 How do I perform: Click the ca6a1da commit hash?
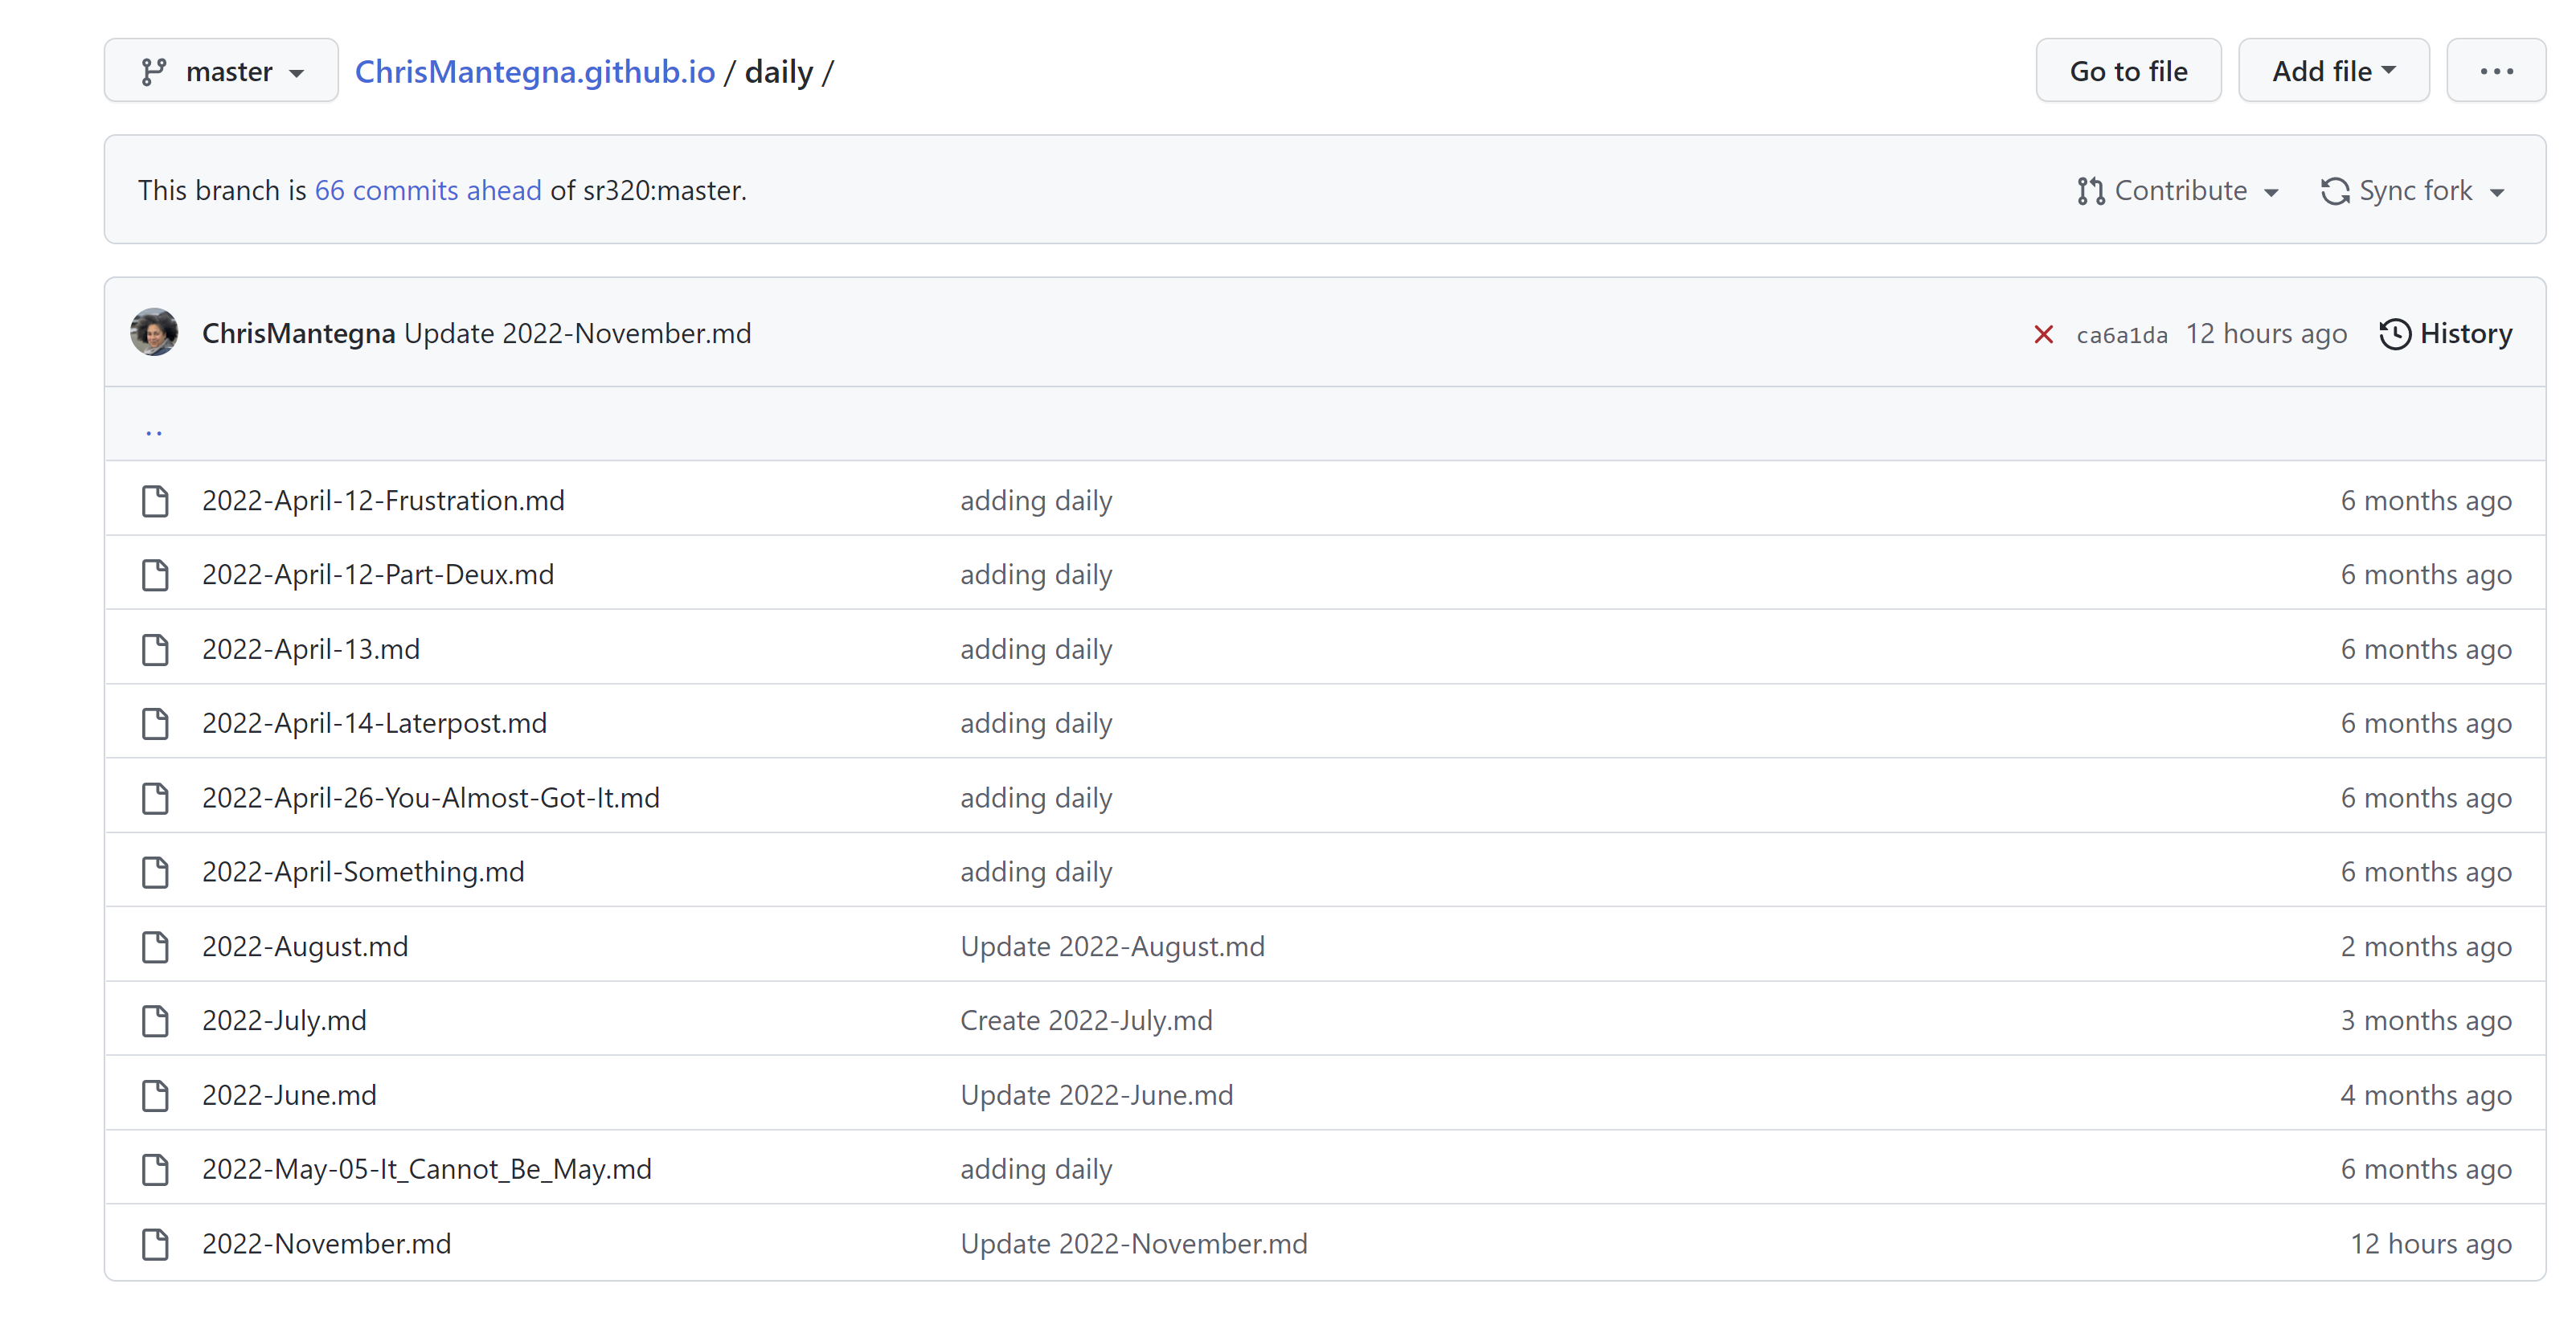click(2120, 334)
